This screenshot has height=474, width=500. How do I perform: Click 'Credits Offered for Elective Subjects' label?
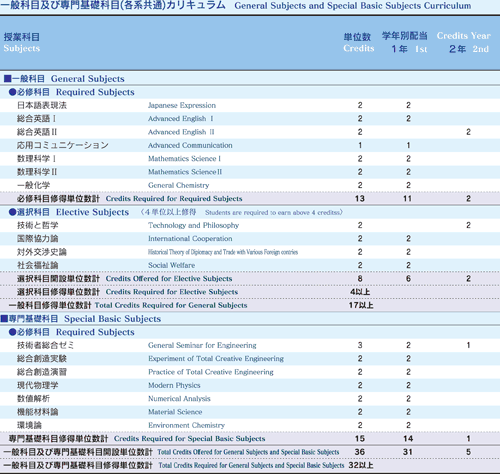click(x=169, y=279)
